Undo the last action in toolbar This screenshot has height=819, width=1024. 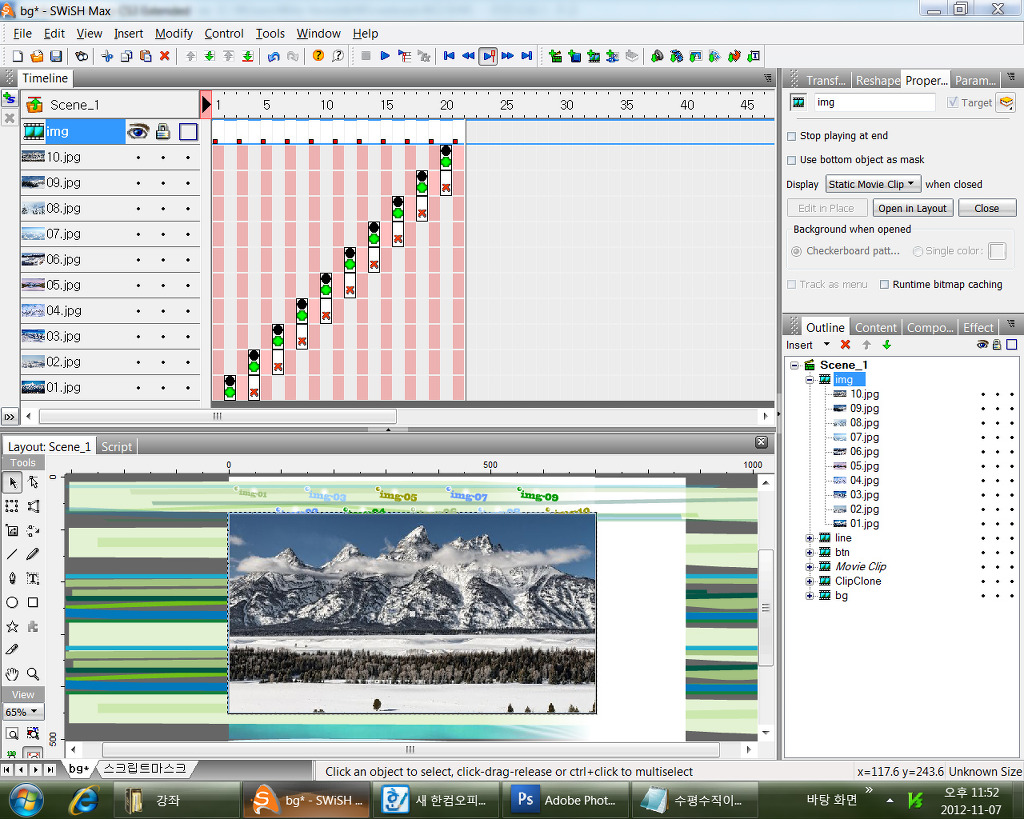click(x=274, y=56)
